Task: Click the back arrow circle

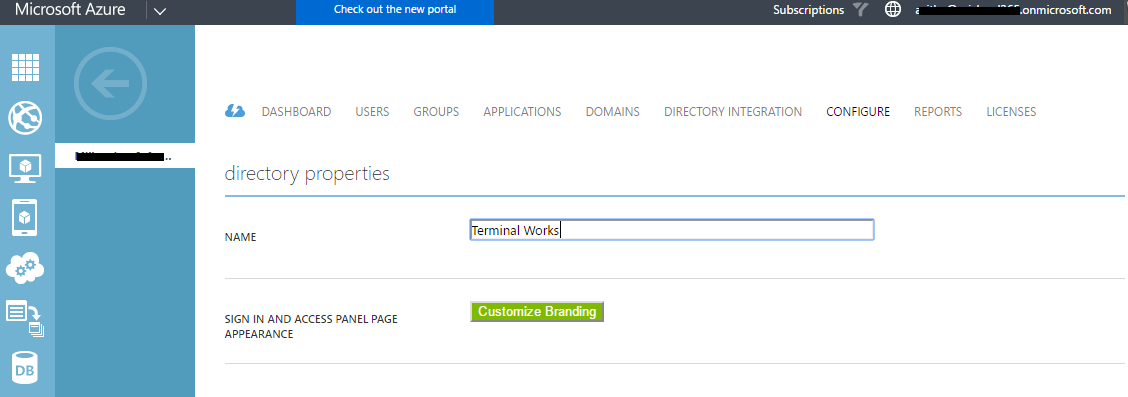Action: pos(110,83)
